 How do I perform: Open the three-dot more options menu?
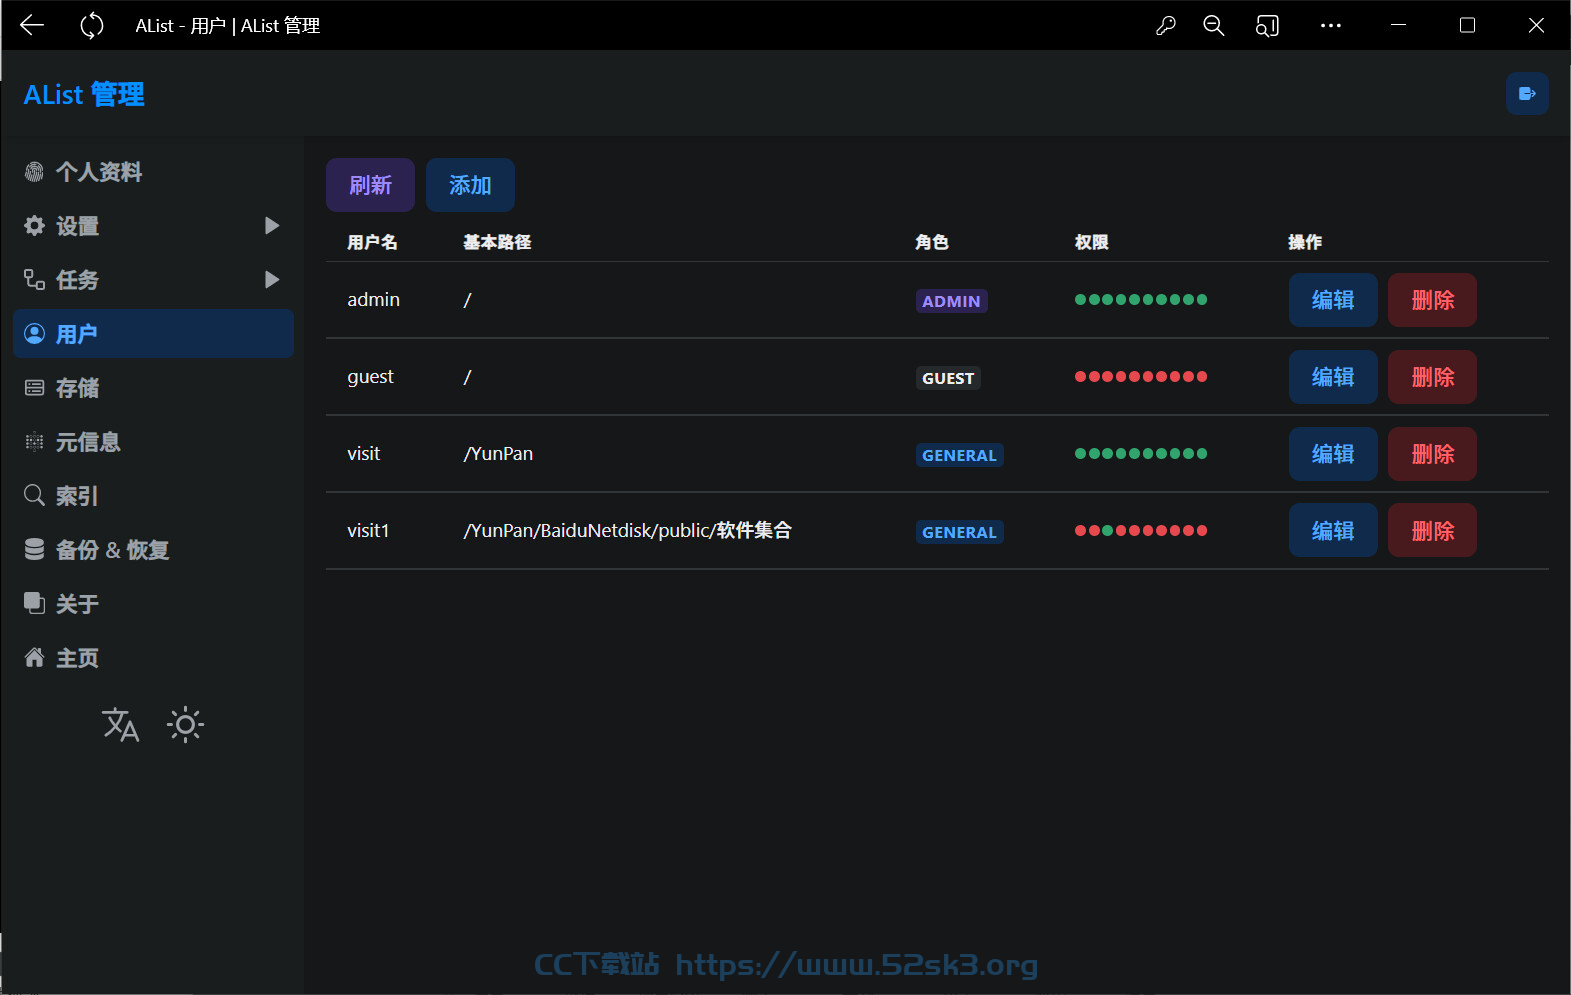(x=1331, y=25)
